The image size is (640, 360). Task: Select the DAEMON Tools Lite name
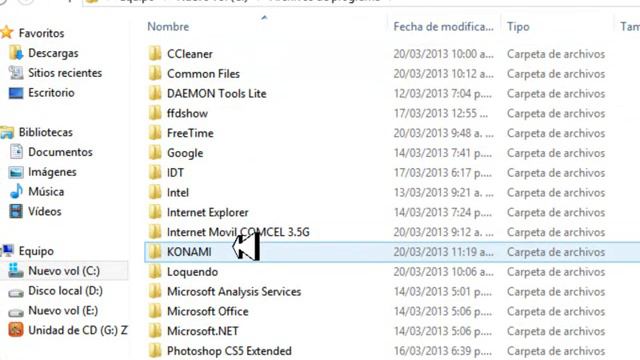pos(216,93)
